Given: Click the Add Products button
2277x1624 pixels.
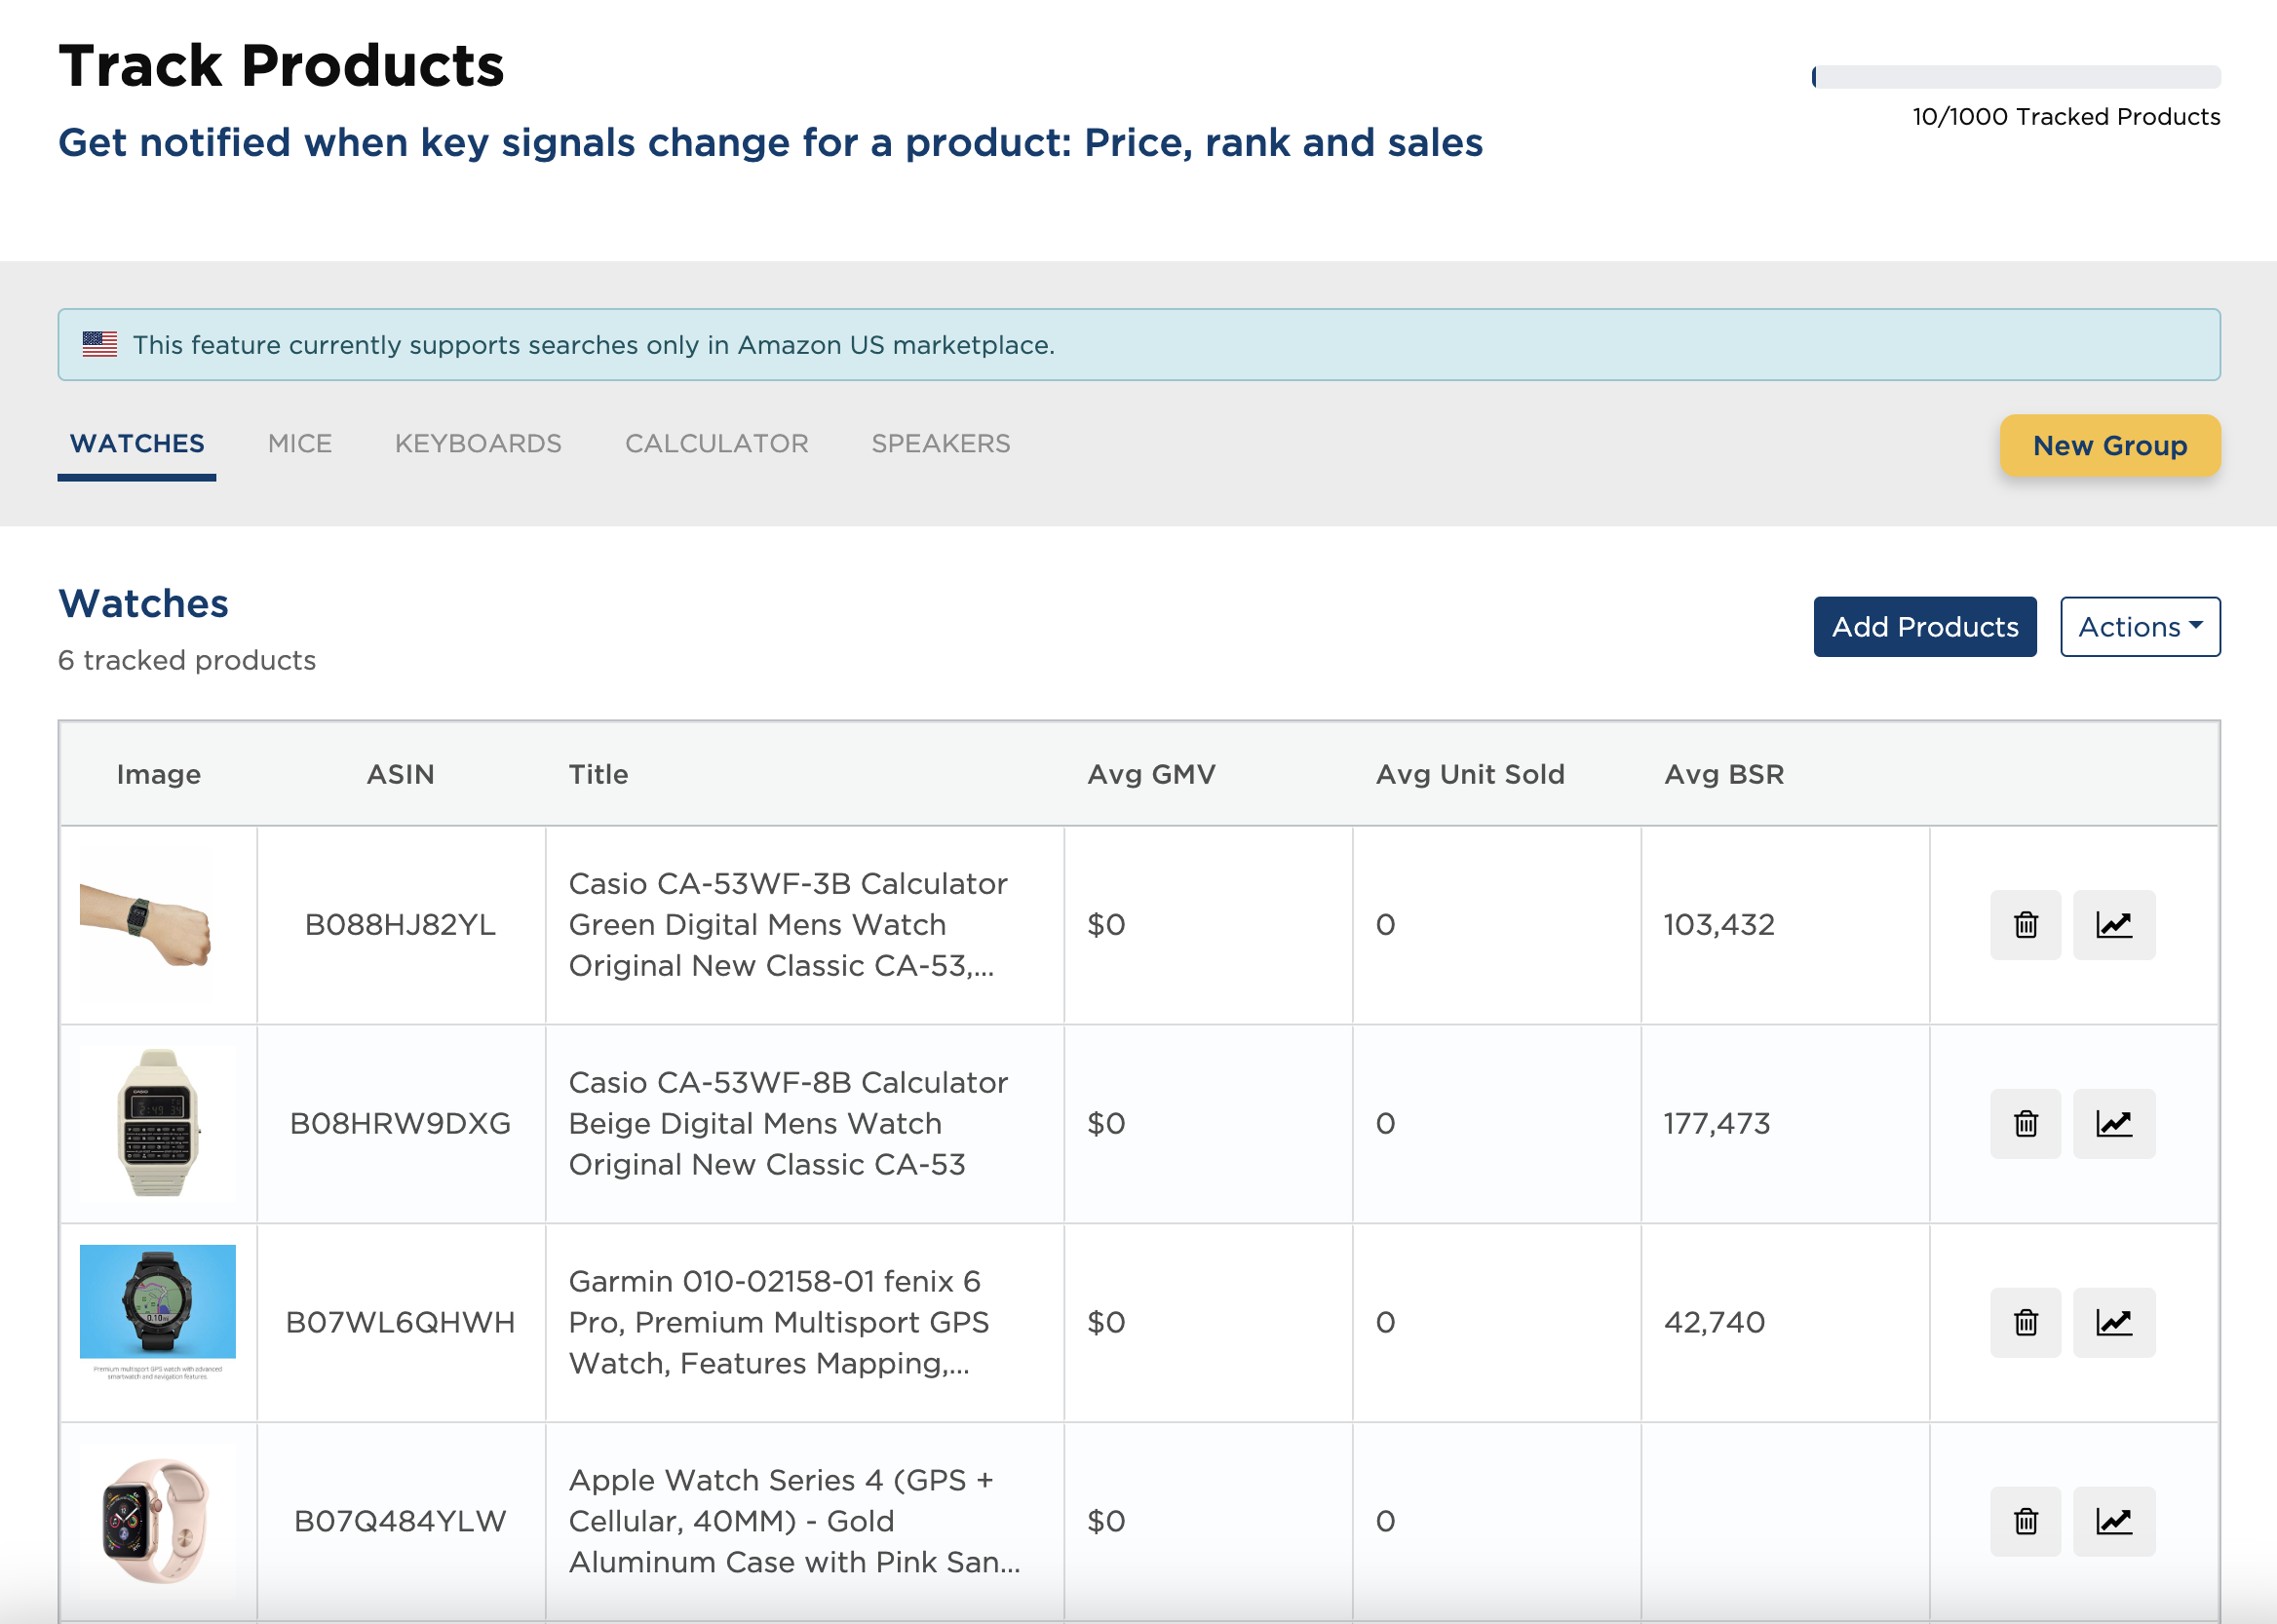Looking at the screenshot, I should [1925, 627].
